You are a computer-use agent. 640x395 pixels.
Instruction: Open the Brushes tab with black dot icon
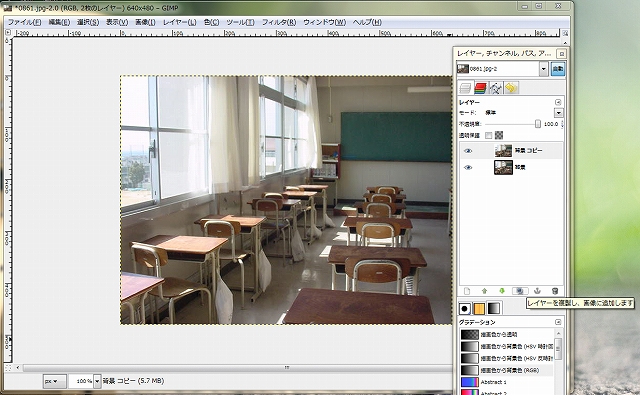(464, 308)
